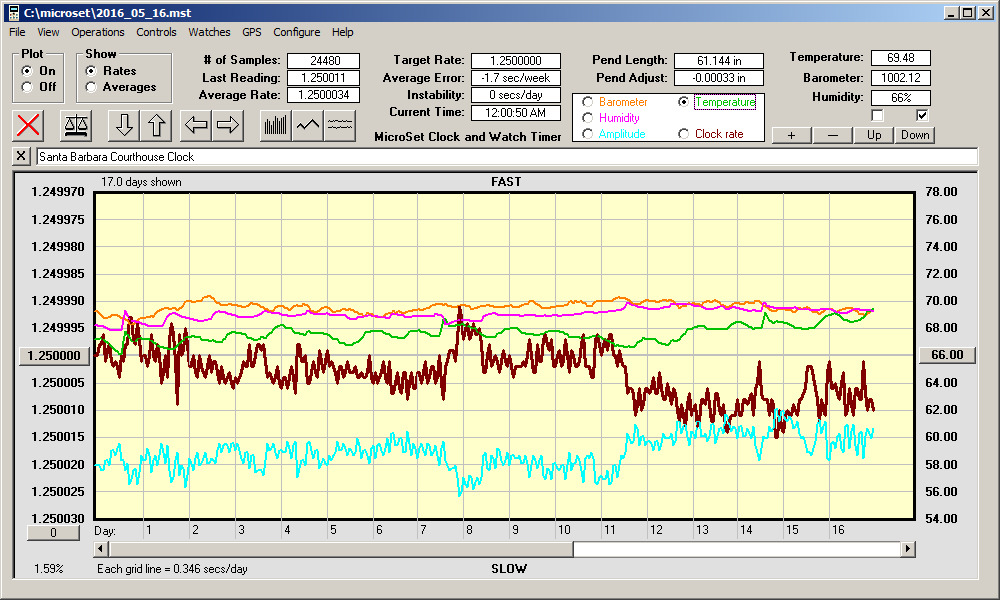This screenshot has width=1000, height=600.
Task: Select the Barometer radio button
Action: tap(588, 102)
